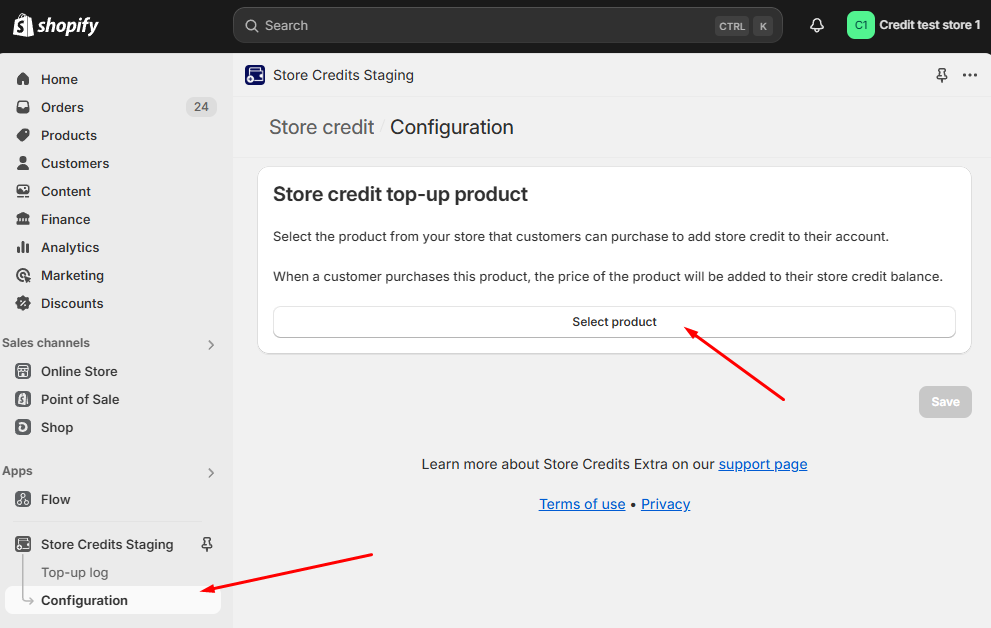
Task: Pin the app using the header pin icon
Action: (942, 75)
